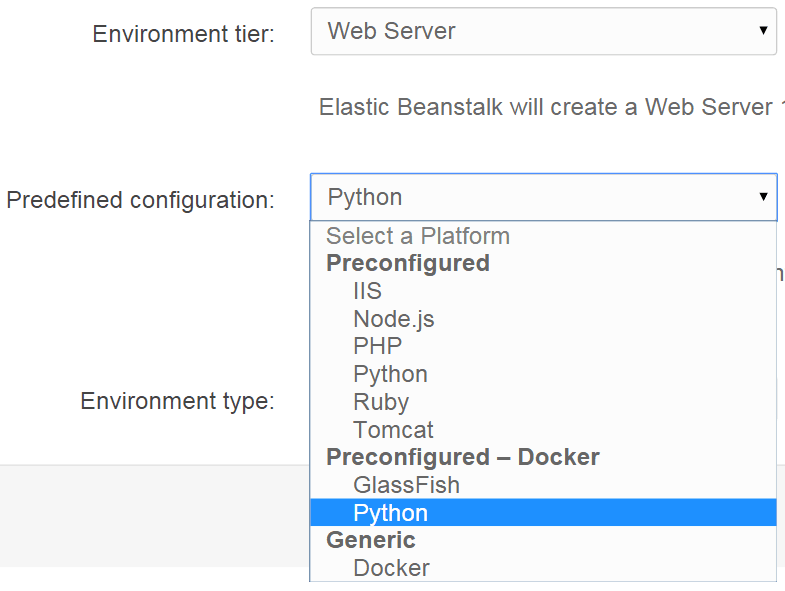Pick Ruby from the platform list
This screenshot has width=785, height=591.
[380, 402]
